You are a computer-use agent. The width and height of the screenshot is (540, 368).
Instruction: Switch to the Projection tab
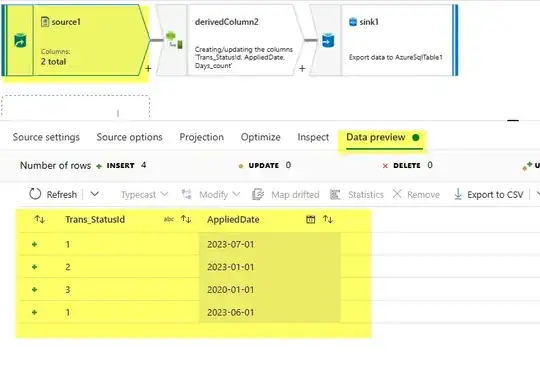point(201,137)
